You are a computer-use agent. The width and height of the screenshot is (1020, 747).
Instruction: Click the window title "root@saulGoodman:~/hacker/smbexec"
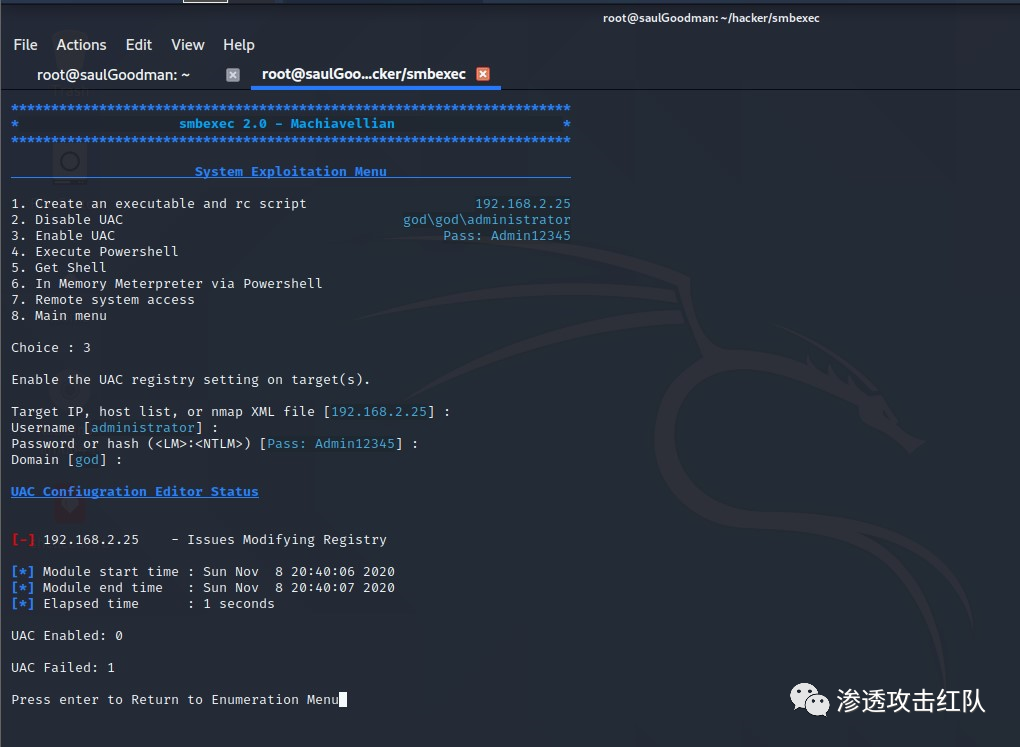click(711, 18)
